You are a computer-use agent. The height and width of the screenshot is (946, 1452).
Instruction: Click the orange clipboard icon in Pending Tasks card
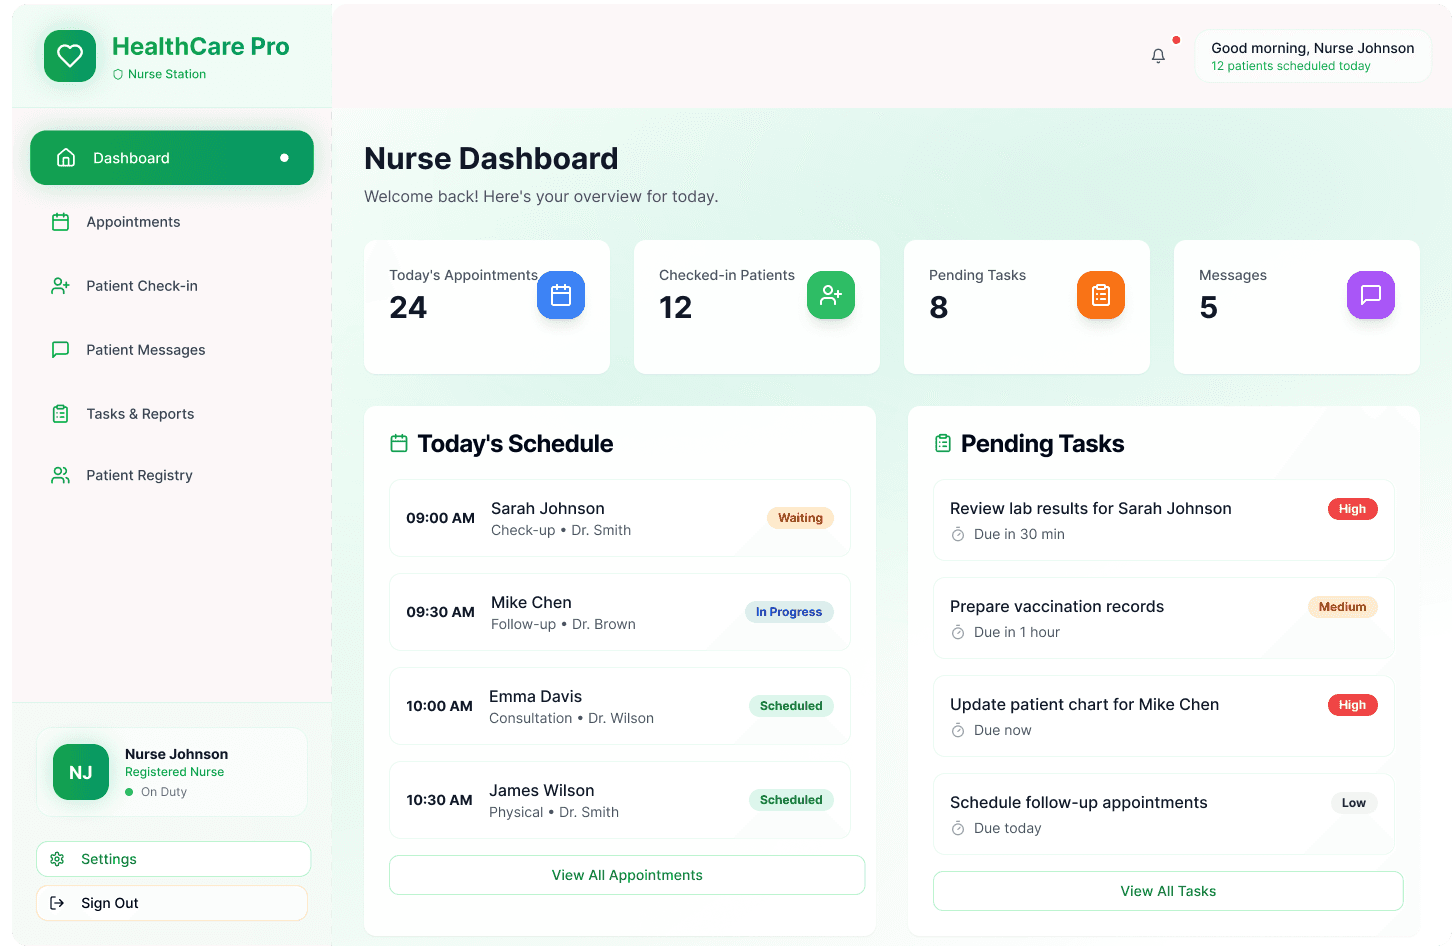tap(1101, 295)
